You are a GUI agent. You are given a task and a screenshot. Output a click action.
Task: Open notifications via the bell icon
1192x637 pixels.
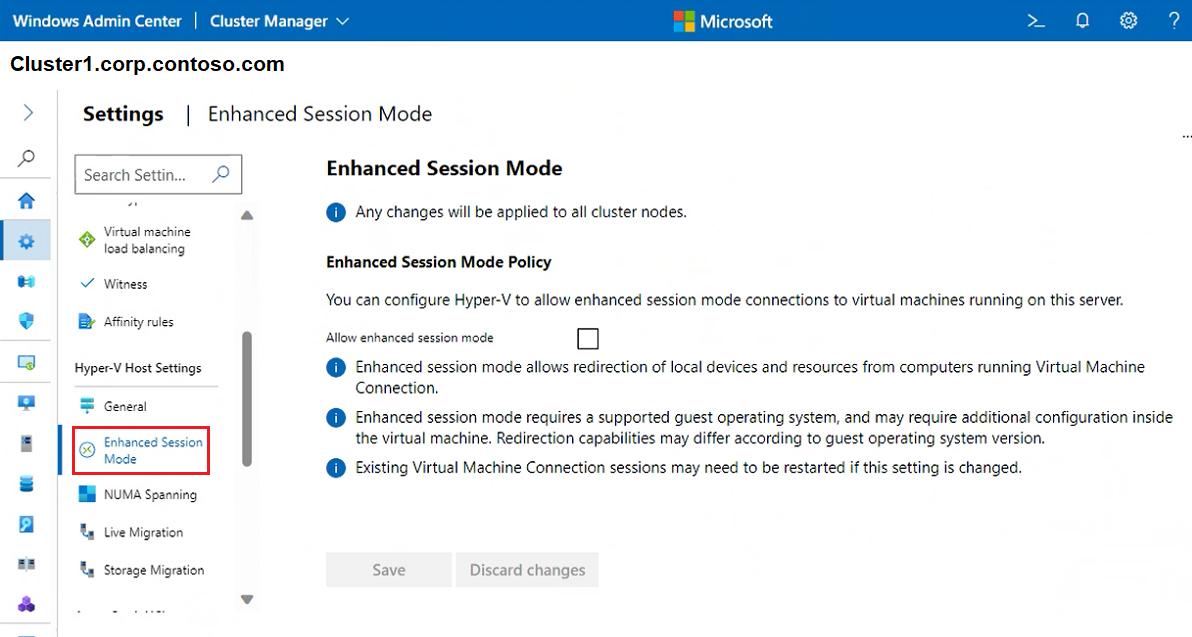(1082, 20)
